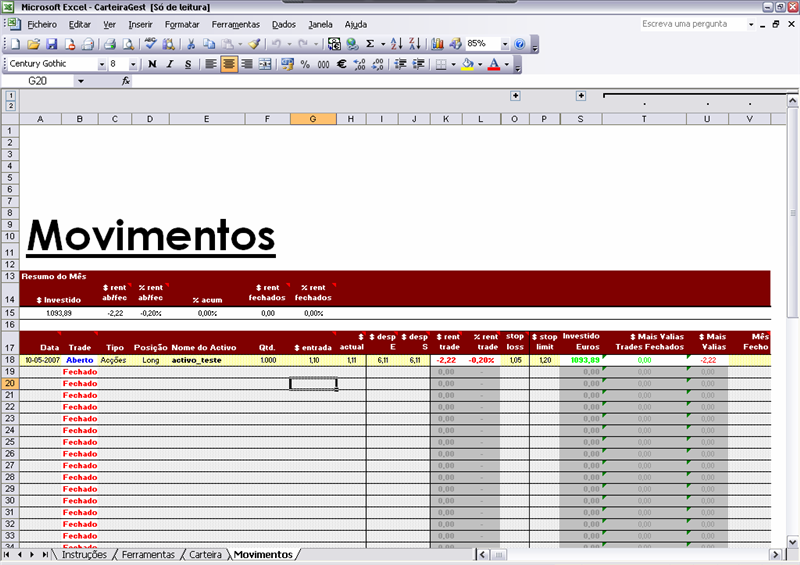Launch the Chart Wizard icon
Viewport: 800px width, 565px height.
click(437, 44)
